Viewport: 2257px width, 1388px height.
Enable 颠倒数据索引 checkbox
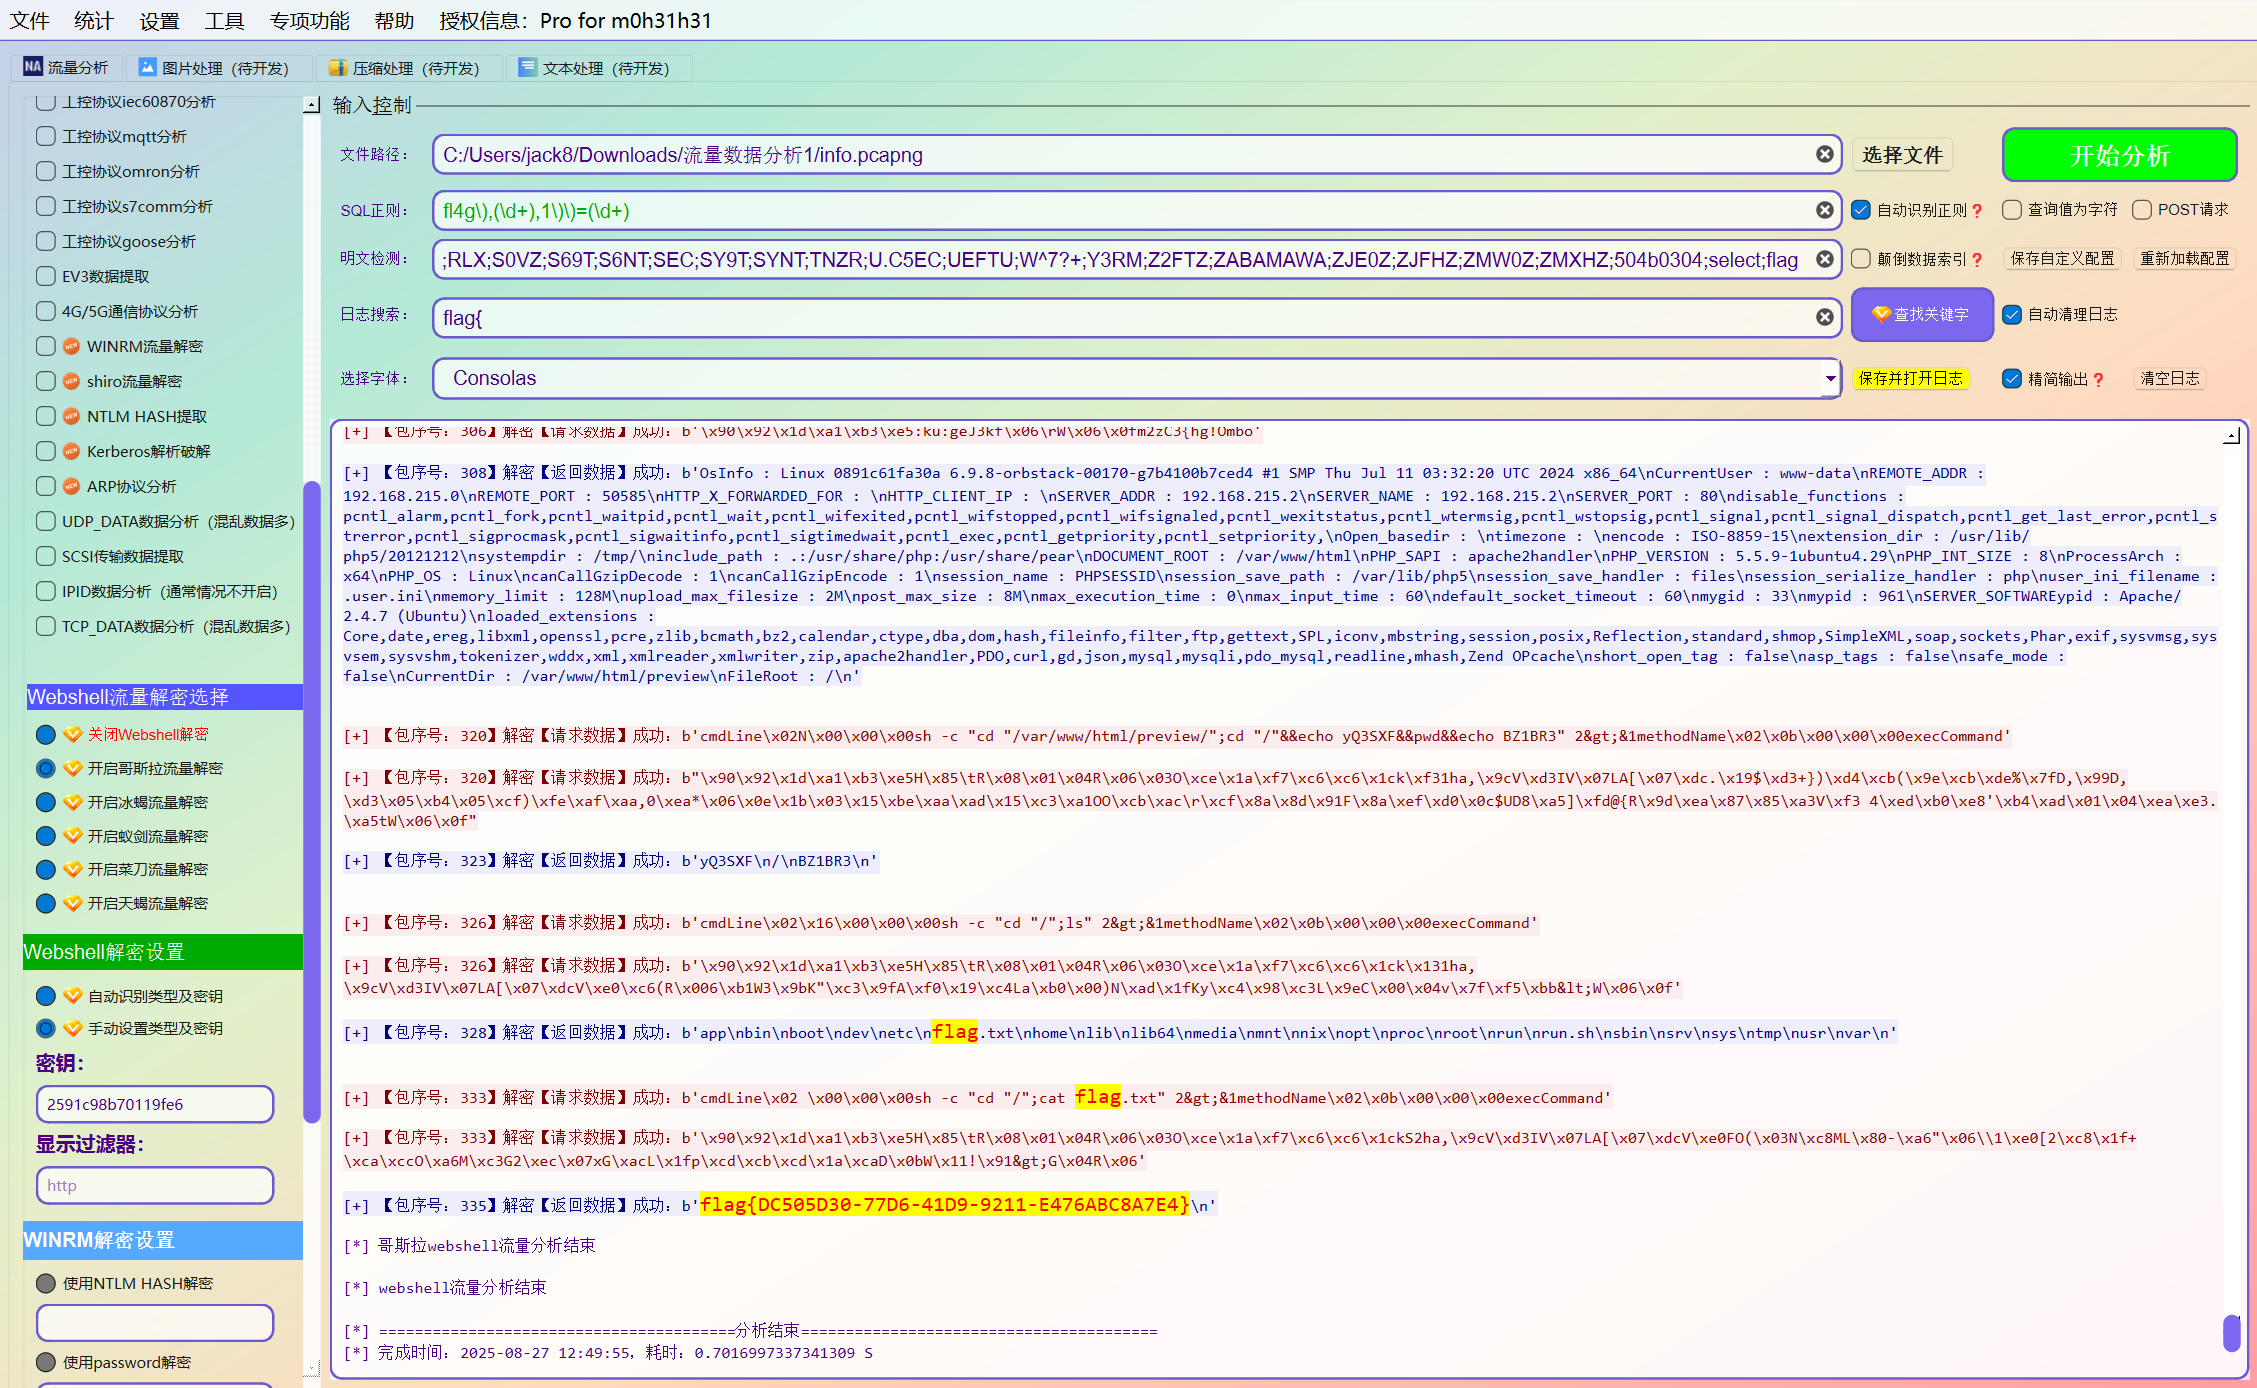(x=1861, y=259)
